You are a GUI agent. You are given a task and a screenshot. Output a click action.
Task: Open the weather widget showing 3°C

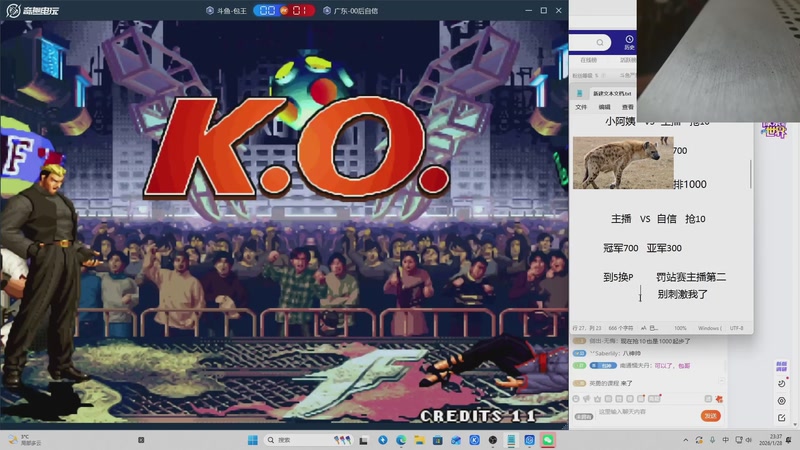point(24,440)
